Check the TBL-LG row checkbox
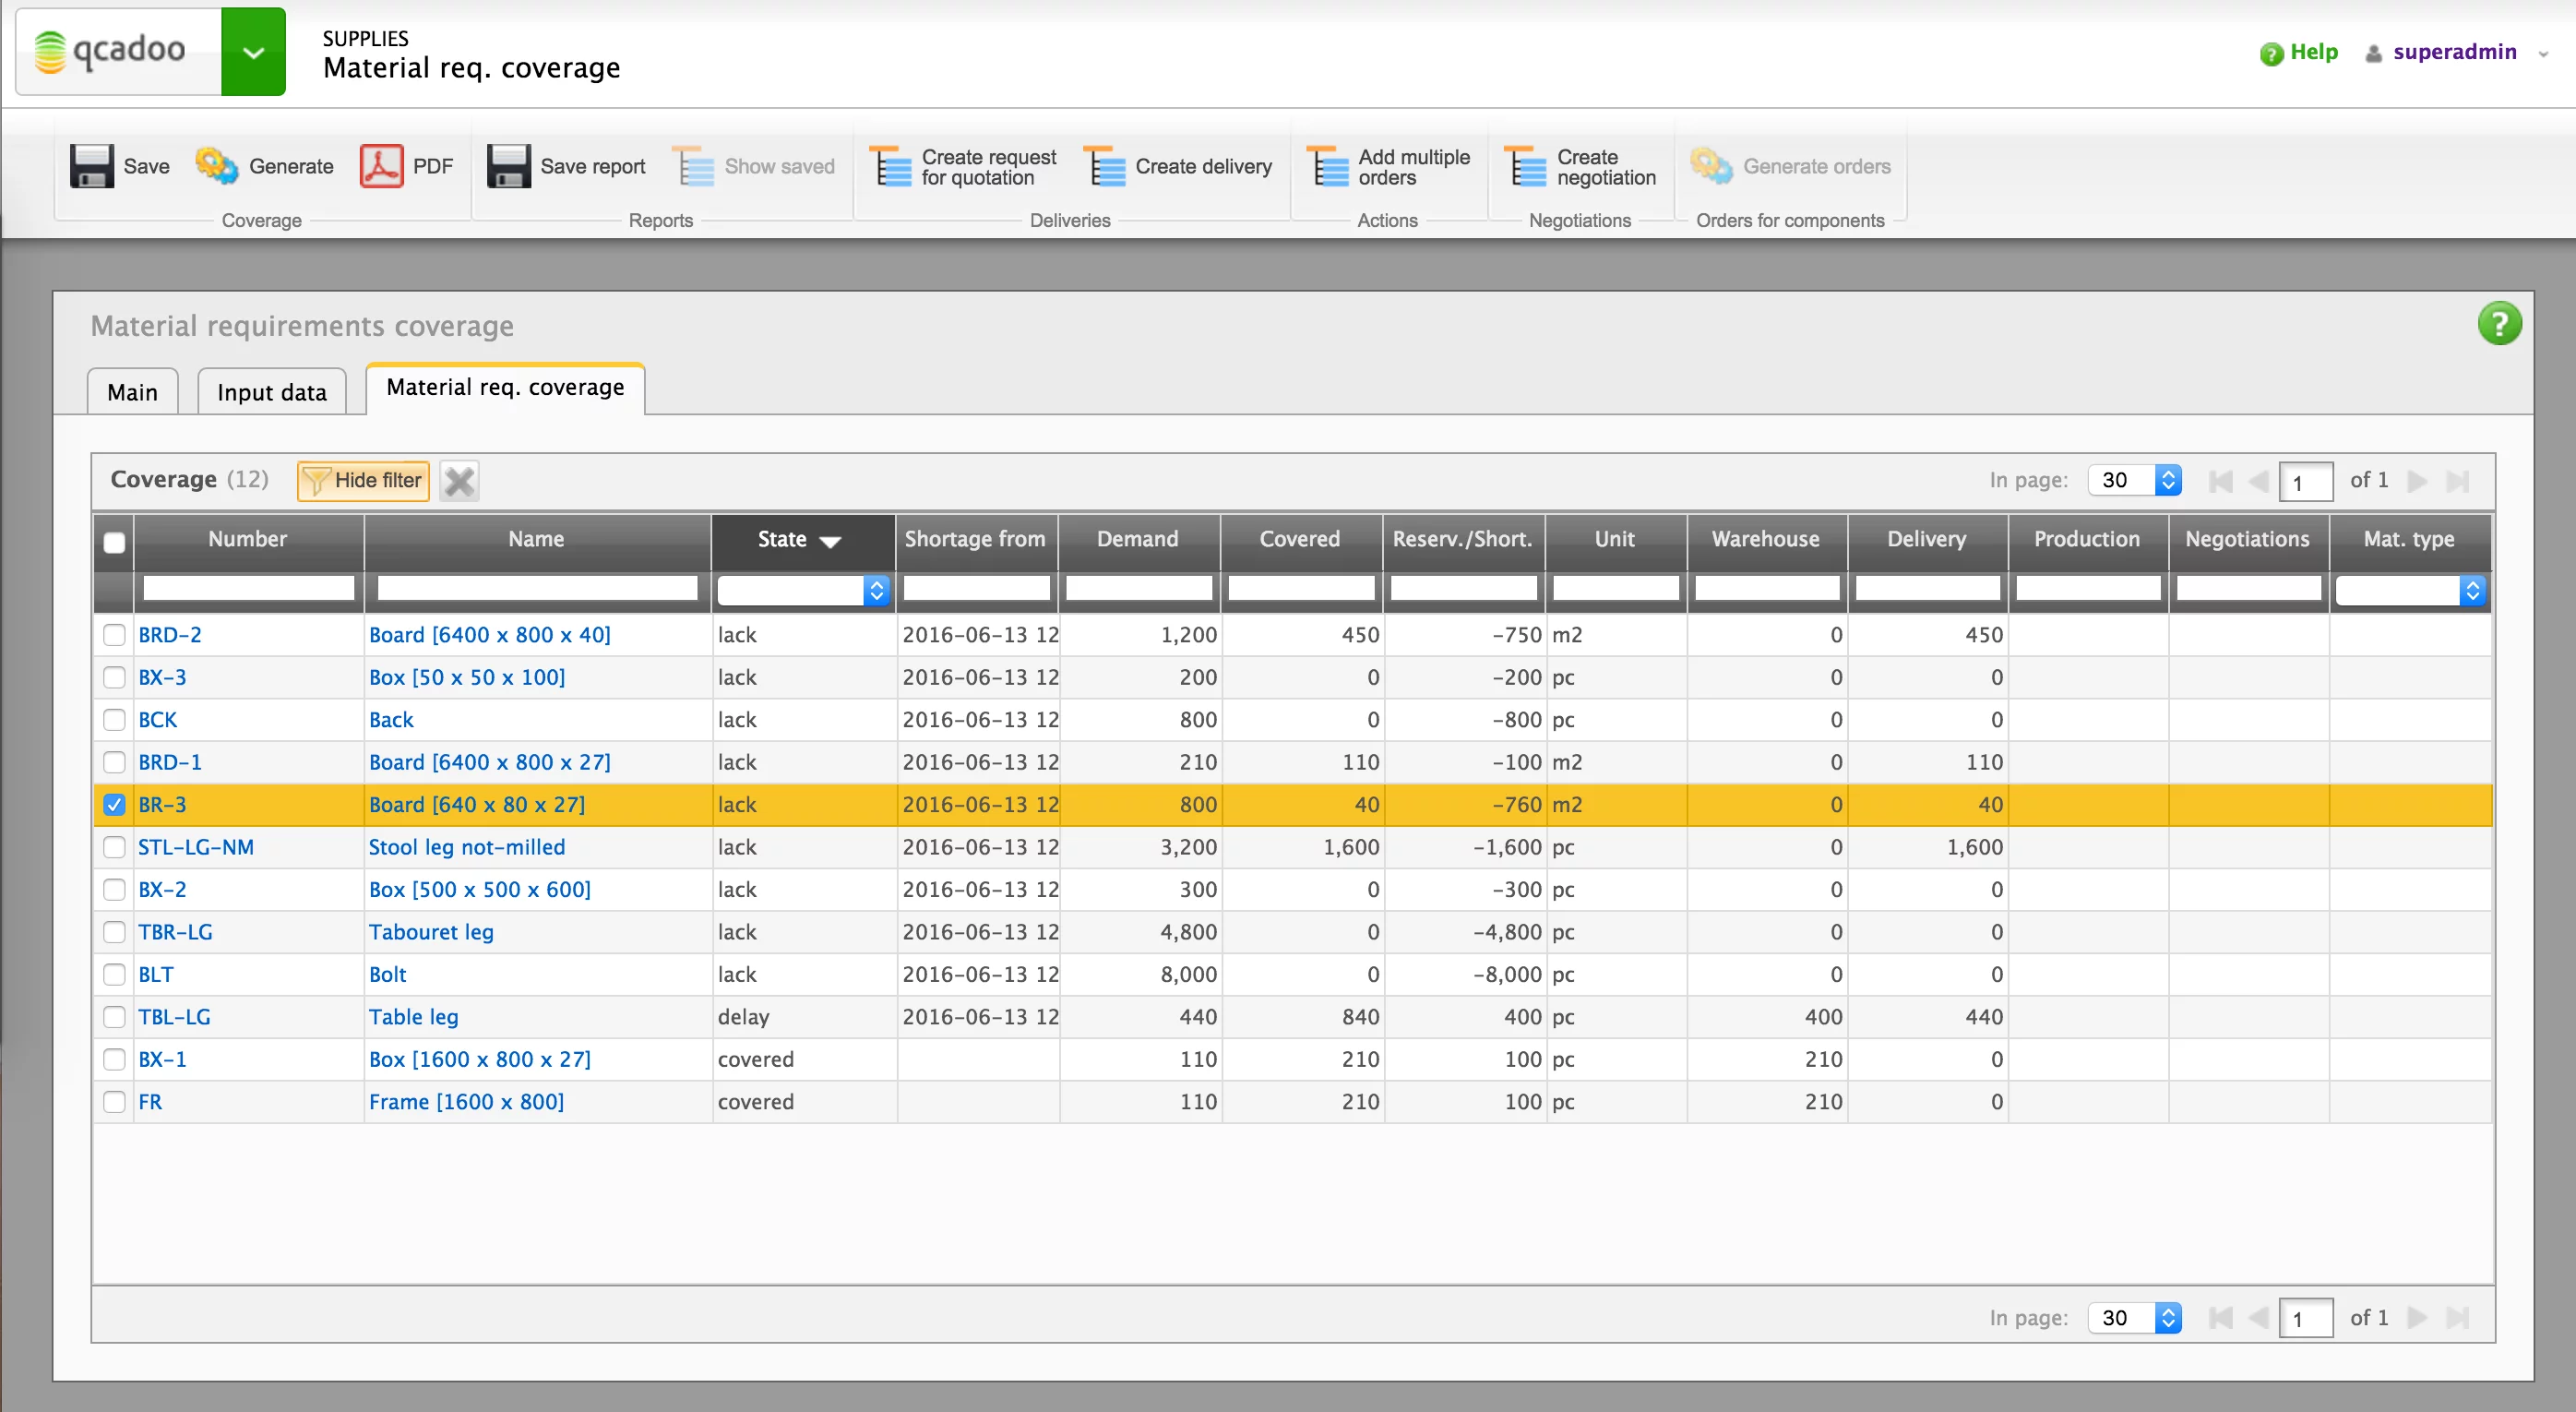This screenshot has height=1412, width=2576. pos(114,1017)
